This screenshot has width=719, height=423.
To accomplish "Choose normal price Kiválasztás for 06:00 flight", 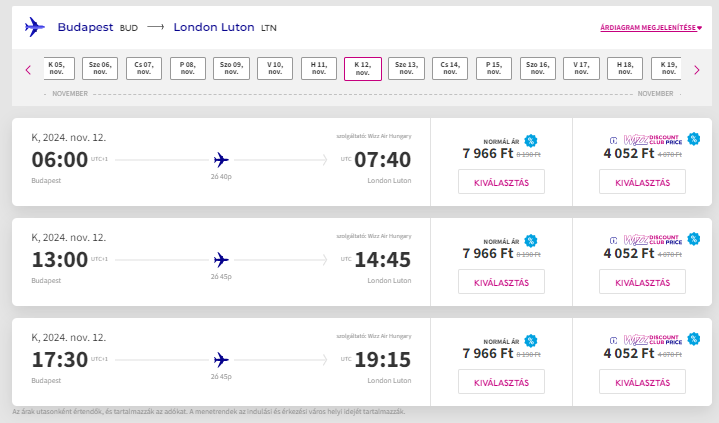I will 501,182.
